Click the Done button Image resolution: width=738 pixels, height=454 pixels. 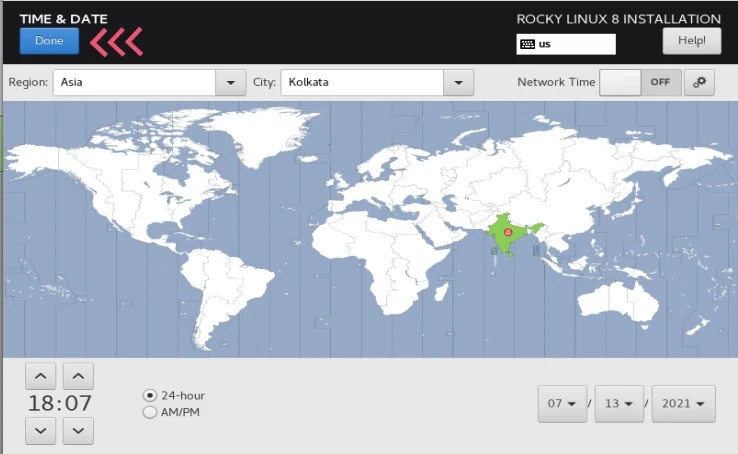[49, 41]
